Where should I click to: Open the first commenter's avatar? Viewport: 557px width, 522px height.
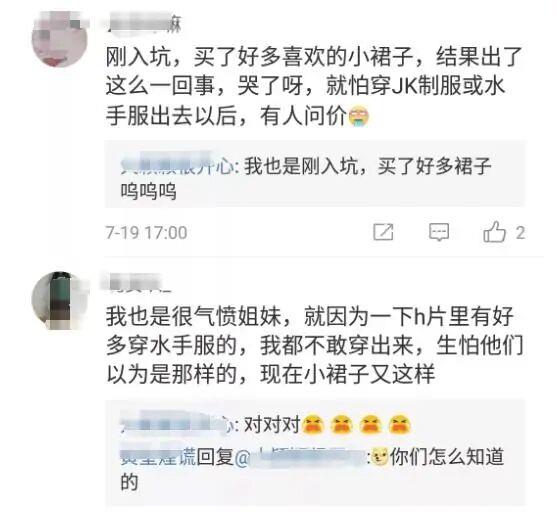tap(60, 39)
